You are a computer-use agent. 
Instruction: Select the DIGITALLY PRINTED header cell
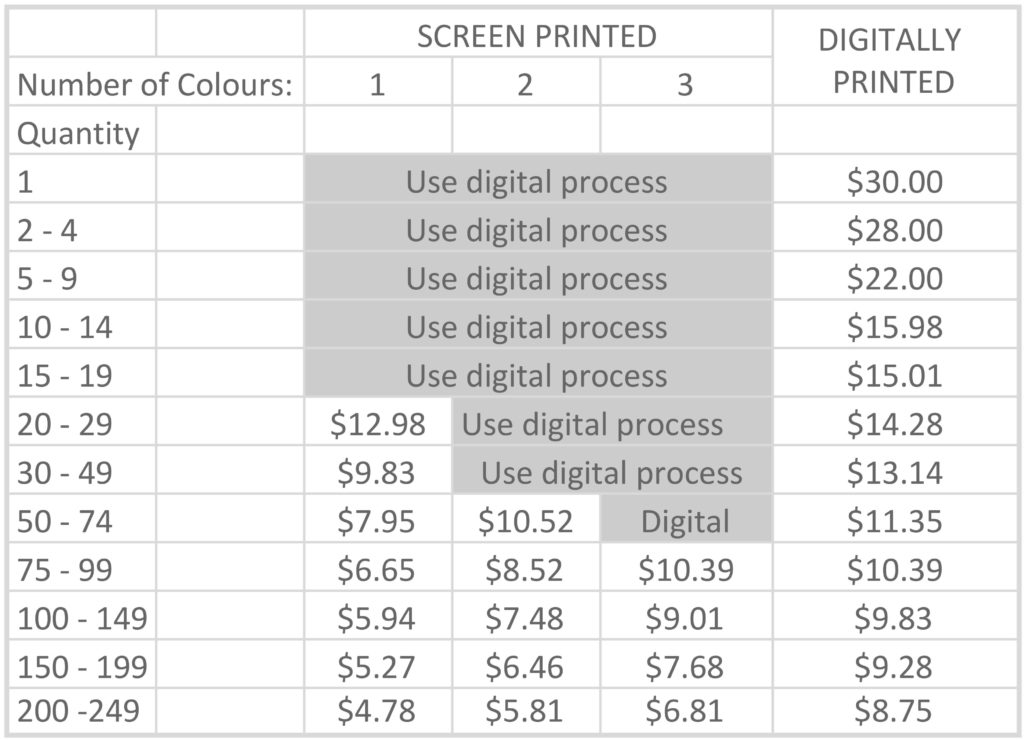894,59
